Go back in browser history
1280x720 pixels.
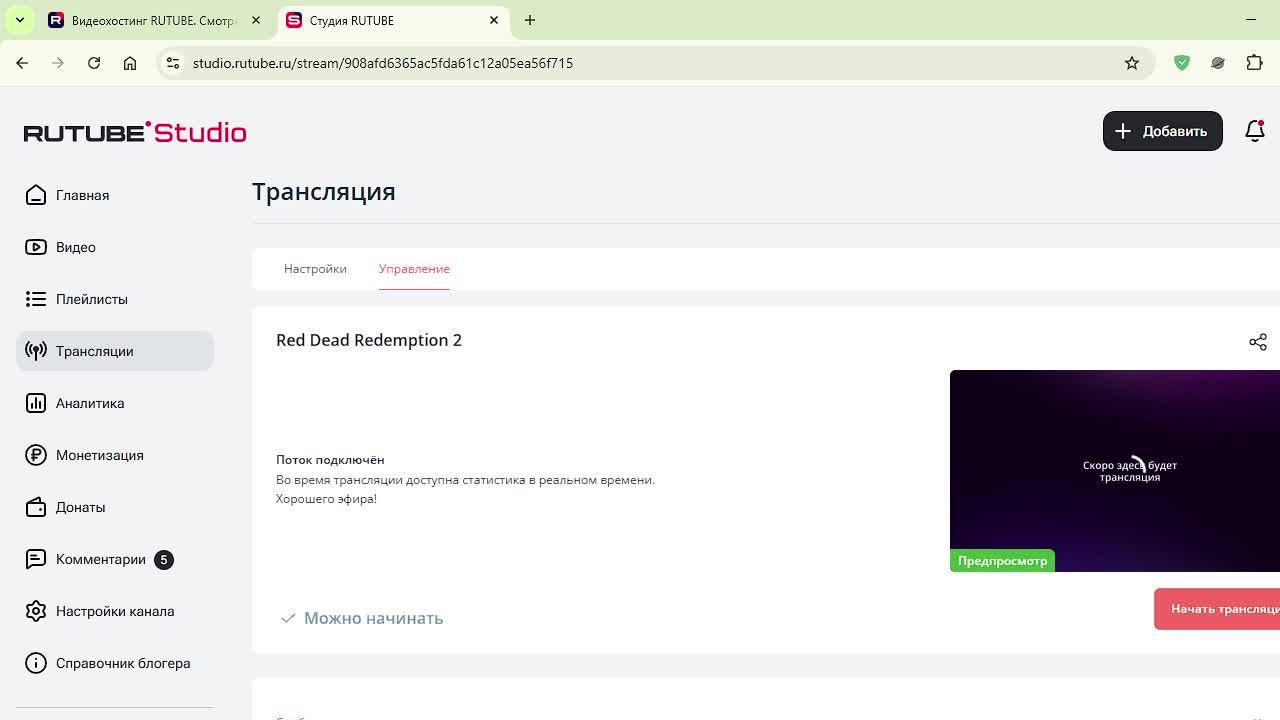[x=22, y=63]
